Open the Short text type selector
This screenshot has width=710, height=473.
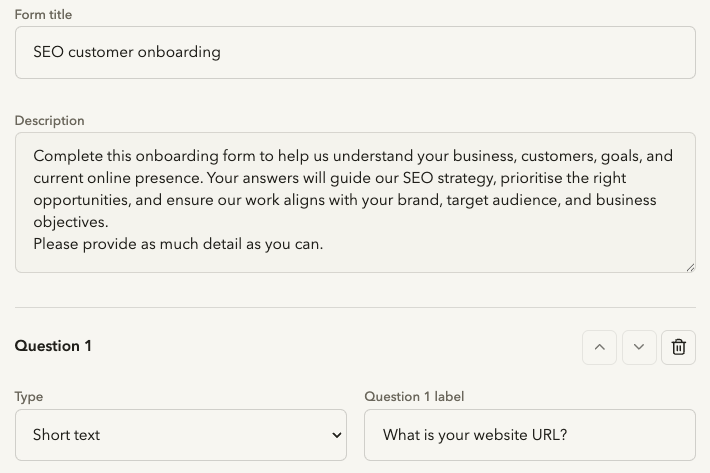coord(181,435)
